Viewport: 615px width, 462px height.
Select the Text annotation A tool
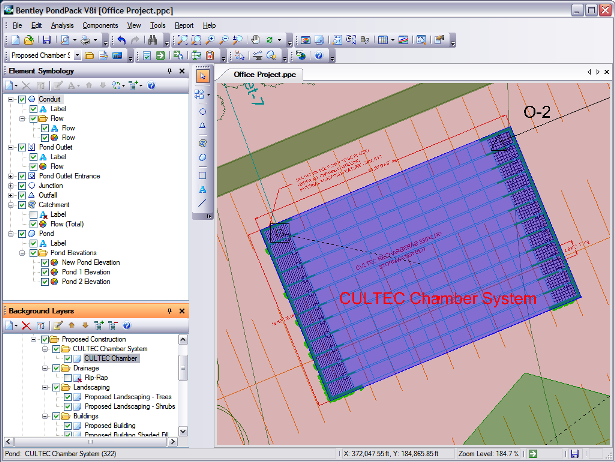202,190
